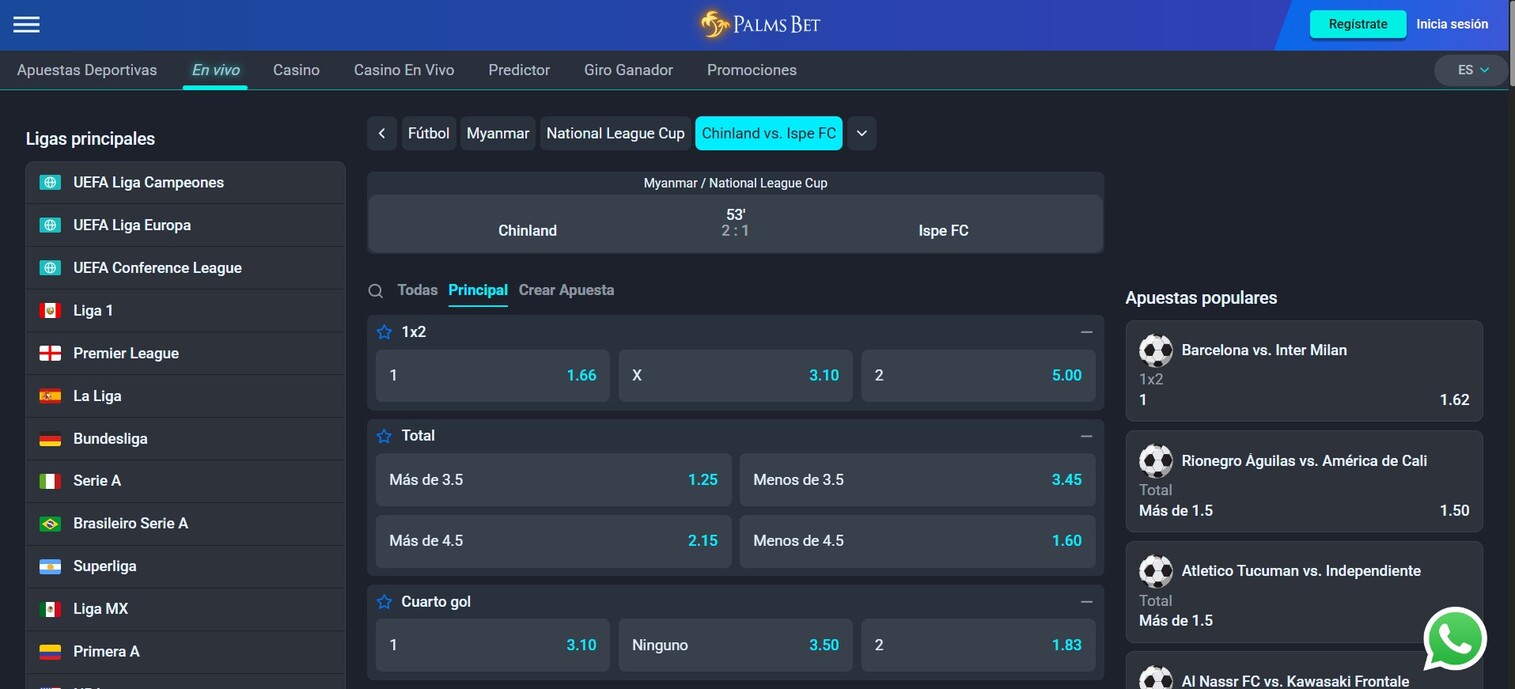The image size is (1515, 689).
Task: Pick Ninguno at 3.50 for Cuarto gol
Action: point(735,646)
